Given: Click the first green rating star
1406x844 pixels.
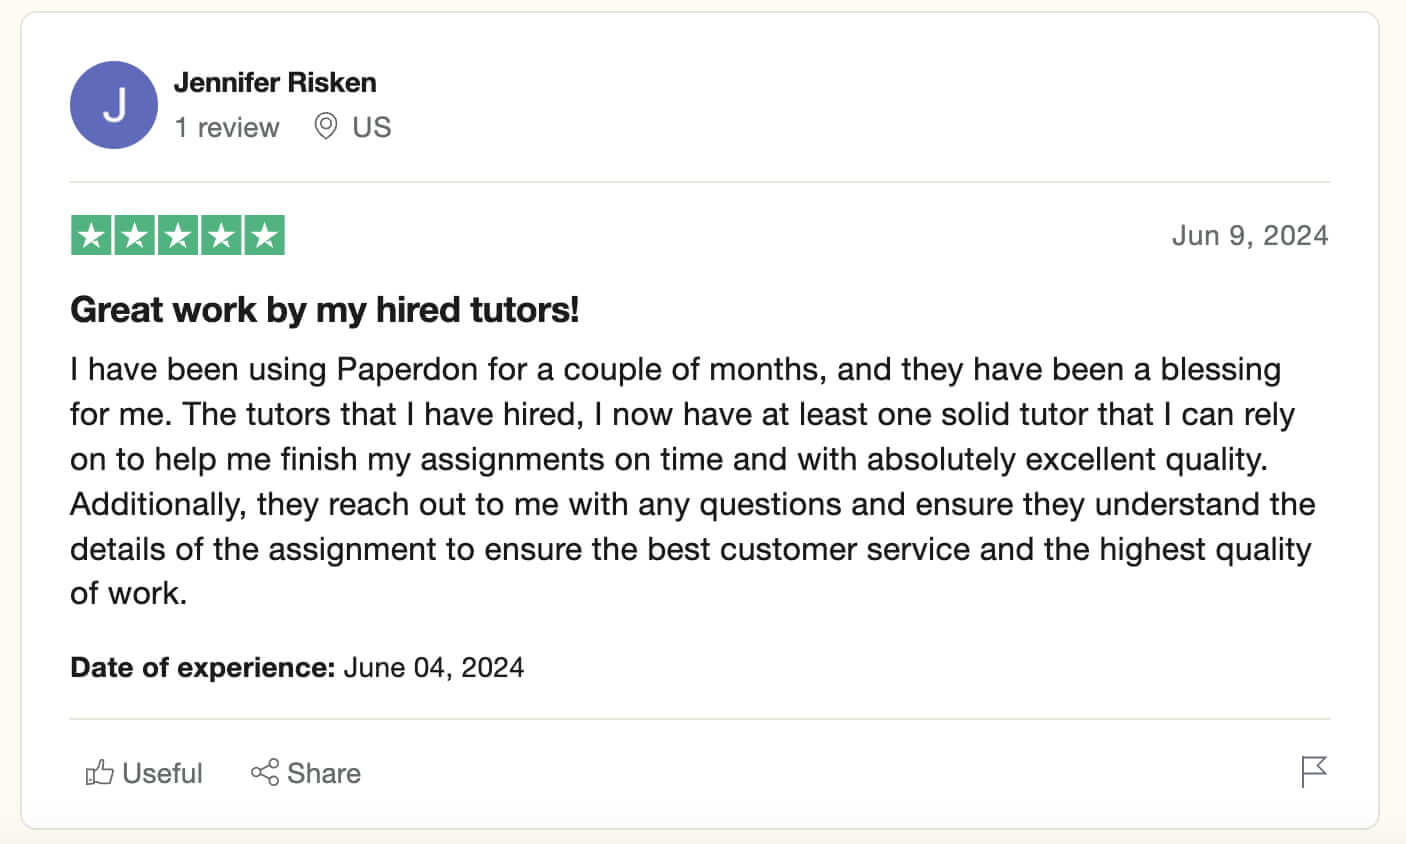Looking at the screenshot, I should pos(91,236).
